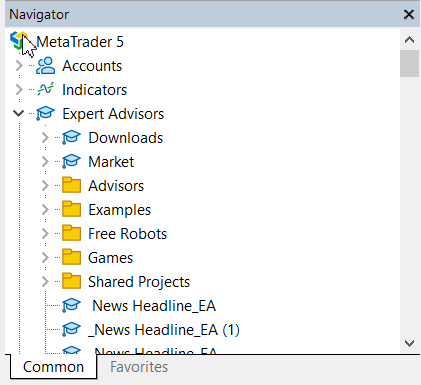421x385 pixels.
Task: Click the Expert Advisors graduation cap icon
Action: coord(45,114)
